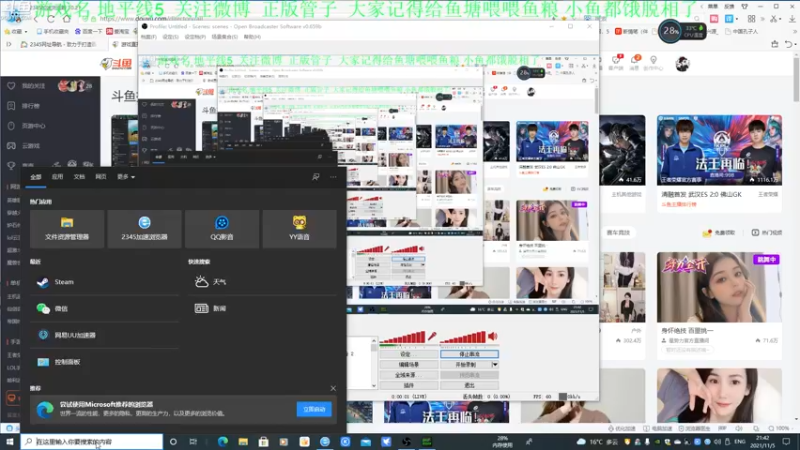The width and height of the screenshot is (800, 450).
Task: Click the 热门视频 link on Douyu
Action: click(766, 233)
